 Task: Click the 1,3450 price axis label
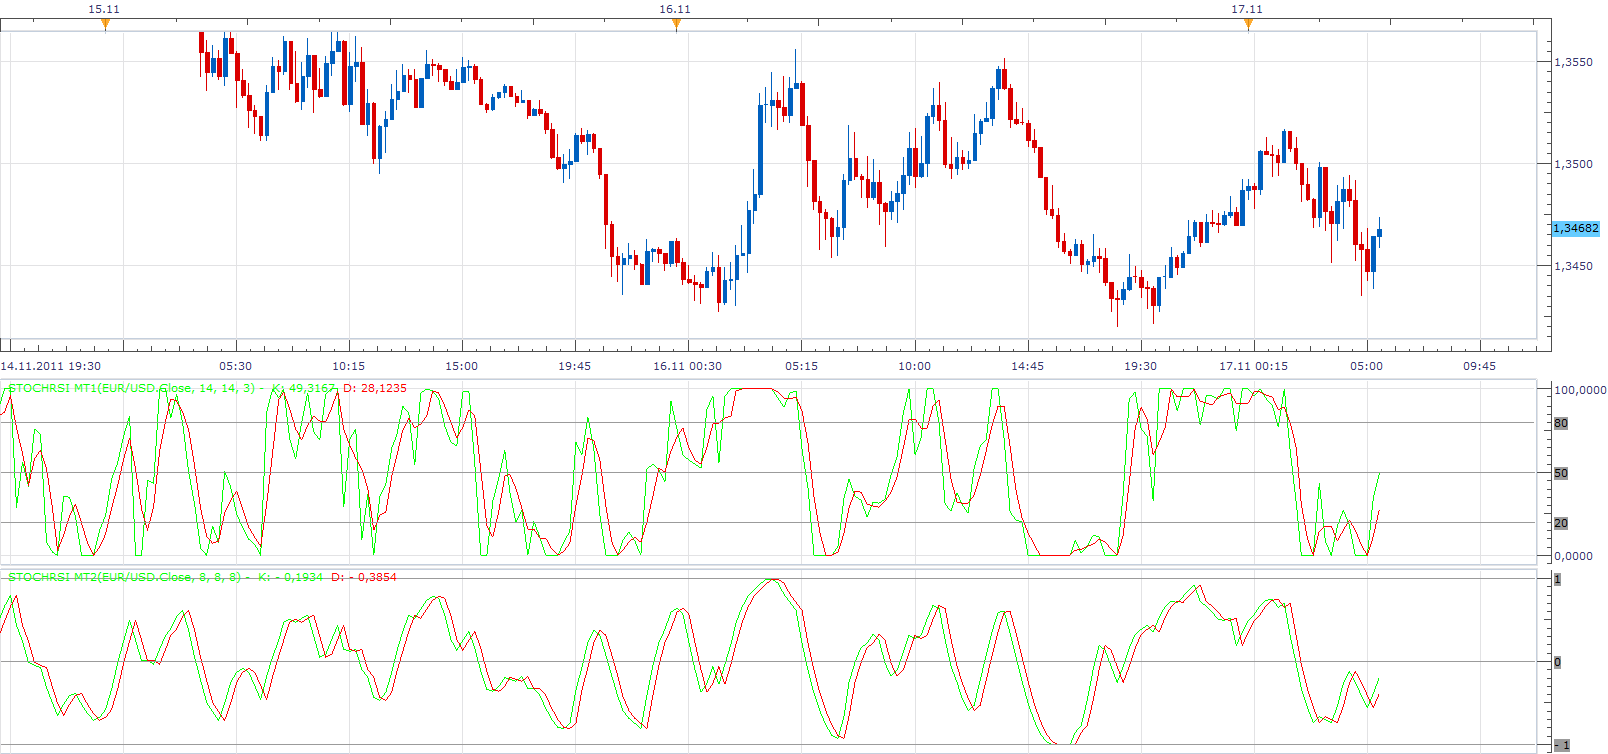click(x=1573, y=266)
